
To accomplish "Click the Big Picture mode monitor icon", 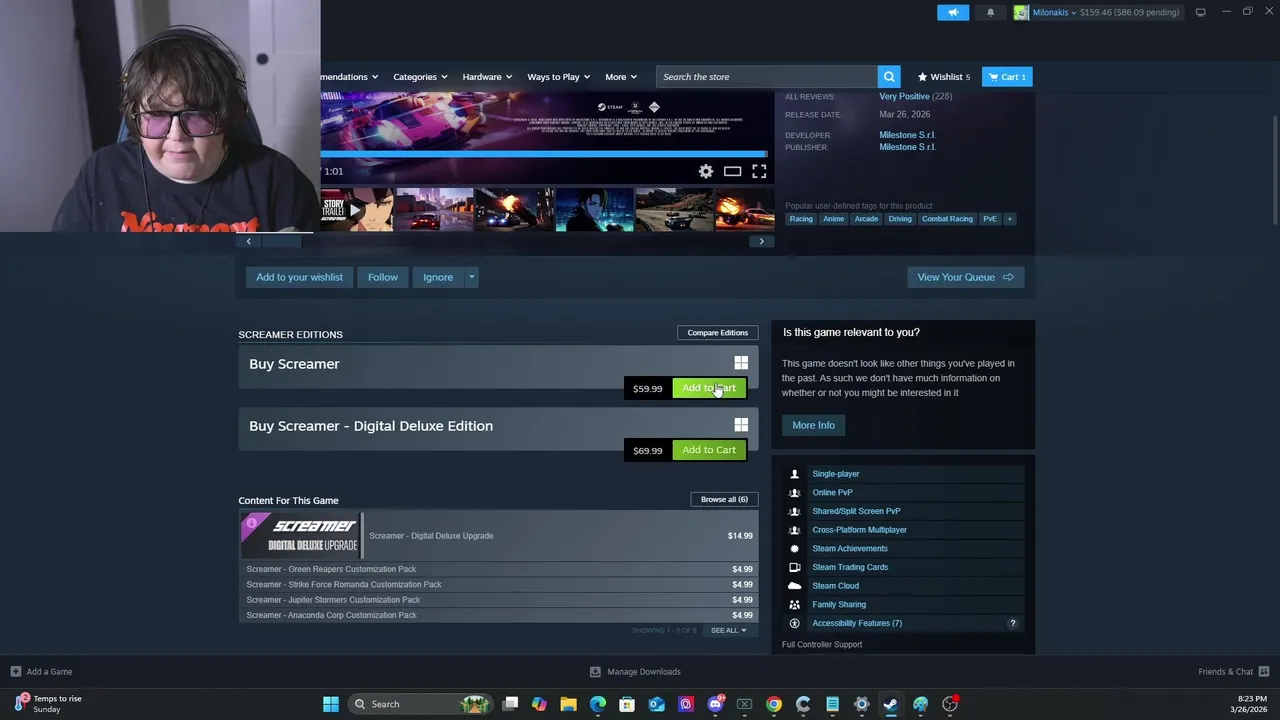I will [x=1201, y=12].
